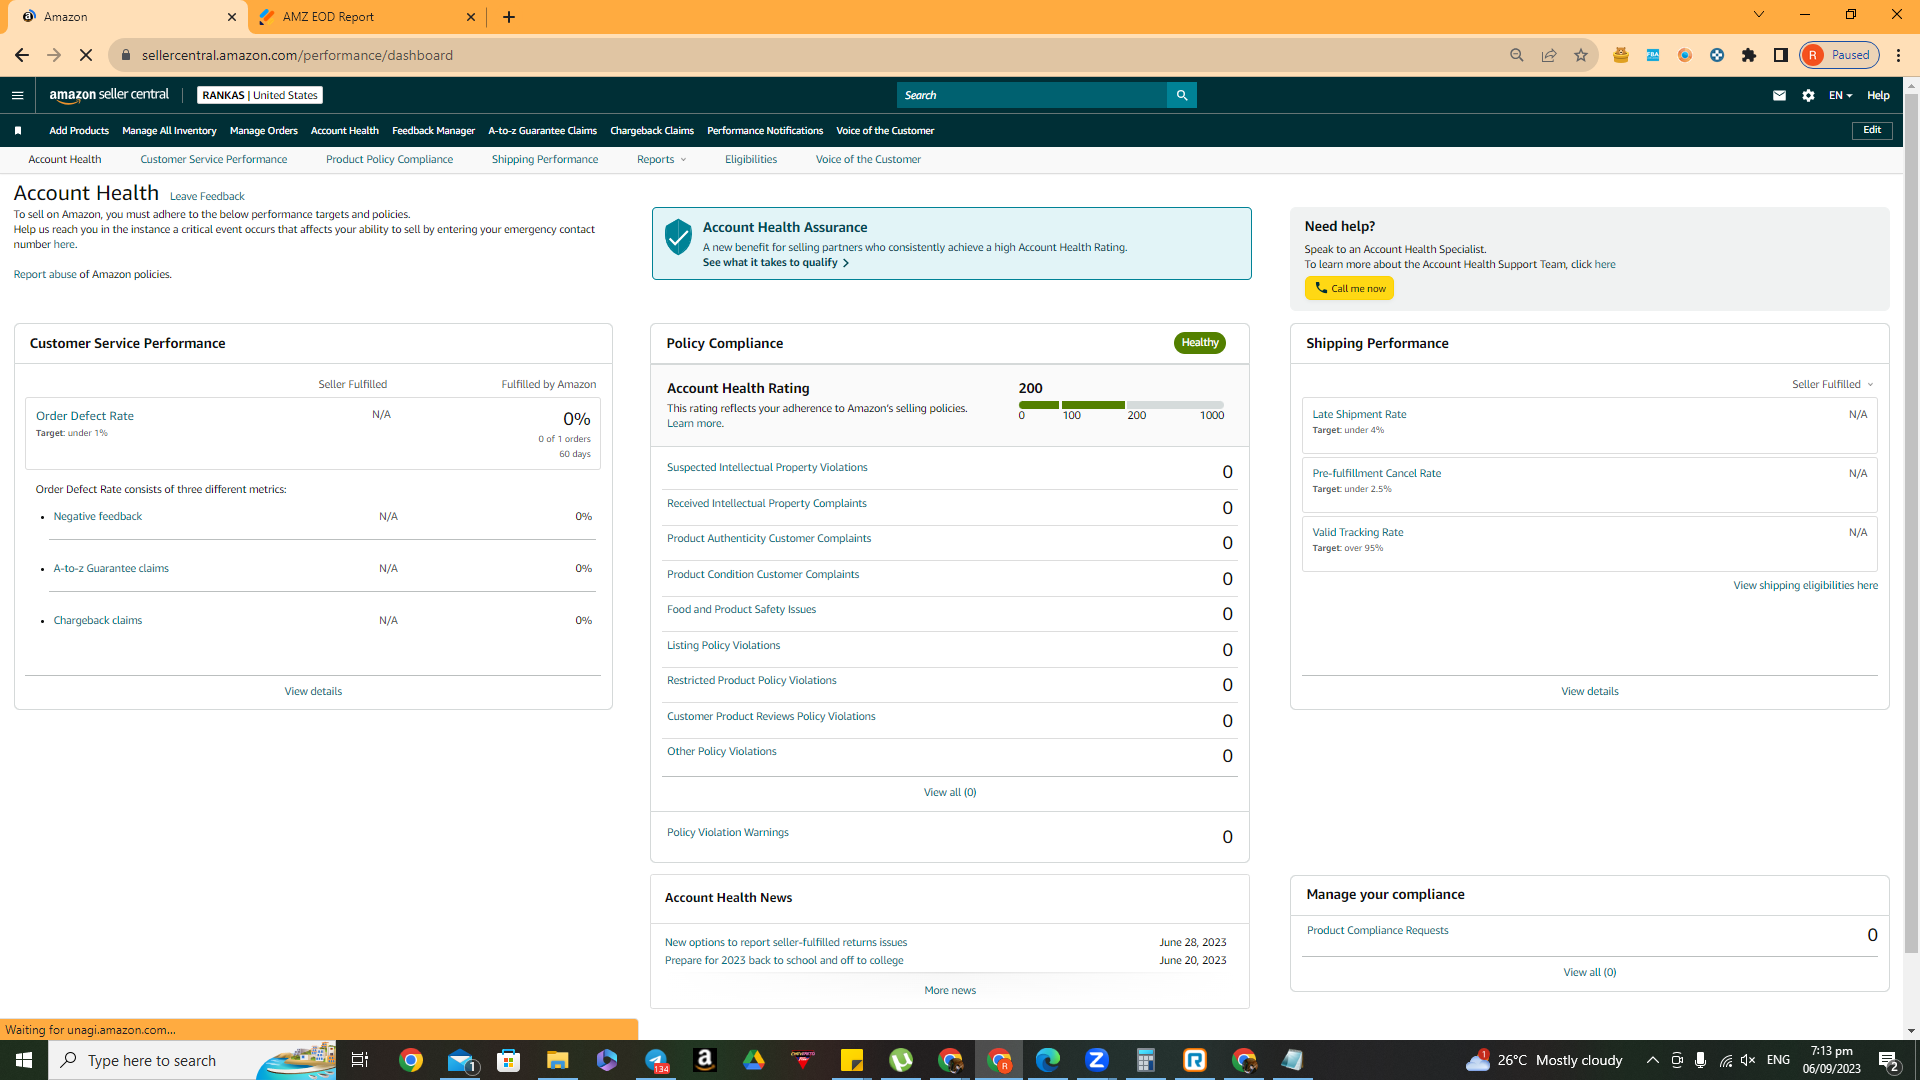The image size is (1920, 1080).
Task: Open Product Compliance Requests link
Action: click(1377, 931)
